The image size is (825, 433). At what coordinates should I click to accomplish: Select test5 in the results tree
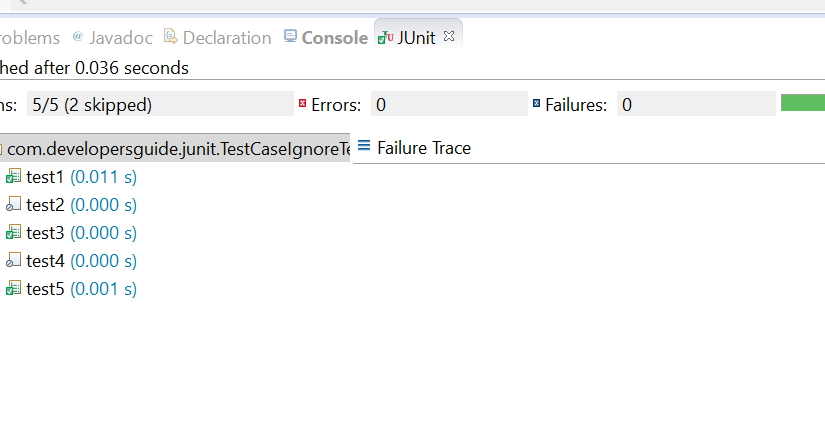click(x=46, y=289)
